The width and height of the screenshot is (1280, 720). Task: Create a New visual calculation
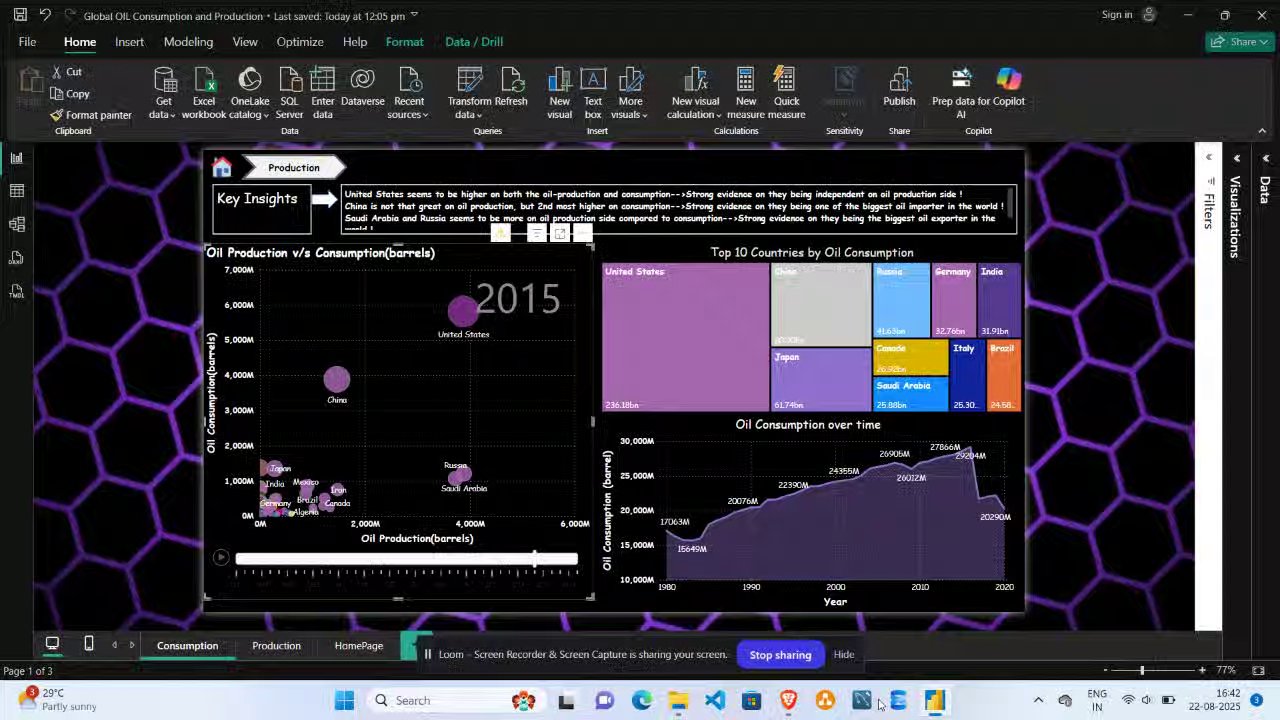click(x=695, y=93)
